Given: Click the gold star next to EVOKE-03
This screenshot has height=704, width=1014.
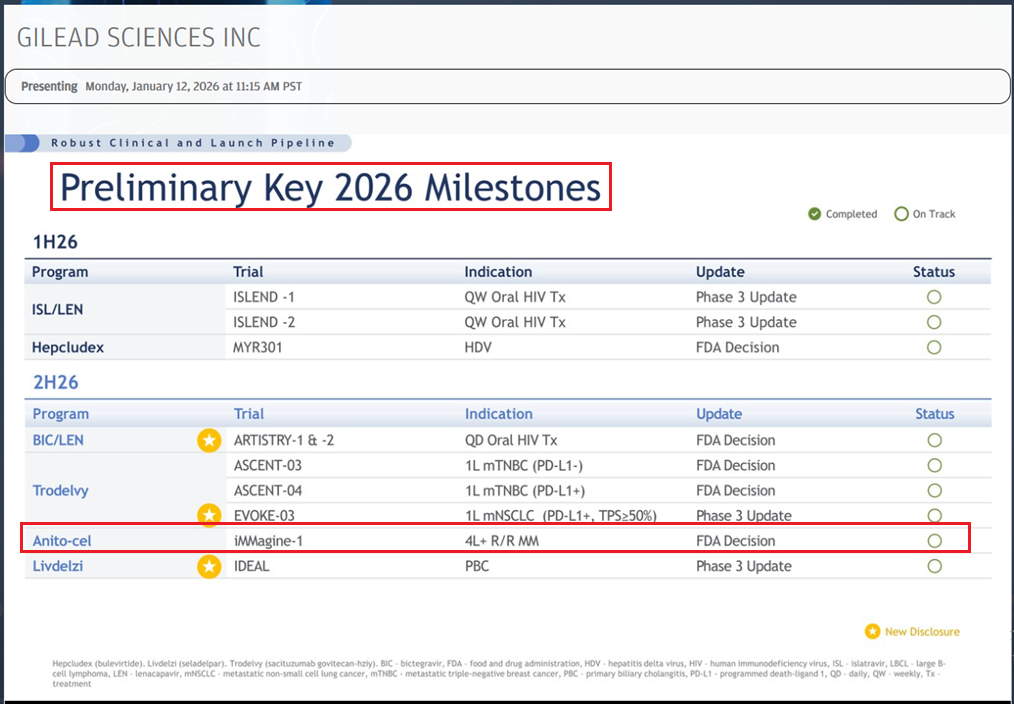Looking at the screenshot, I should pos(208,515).
